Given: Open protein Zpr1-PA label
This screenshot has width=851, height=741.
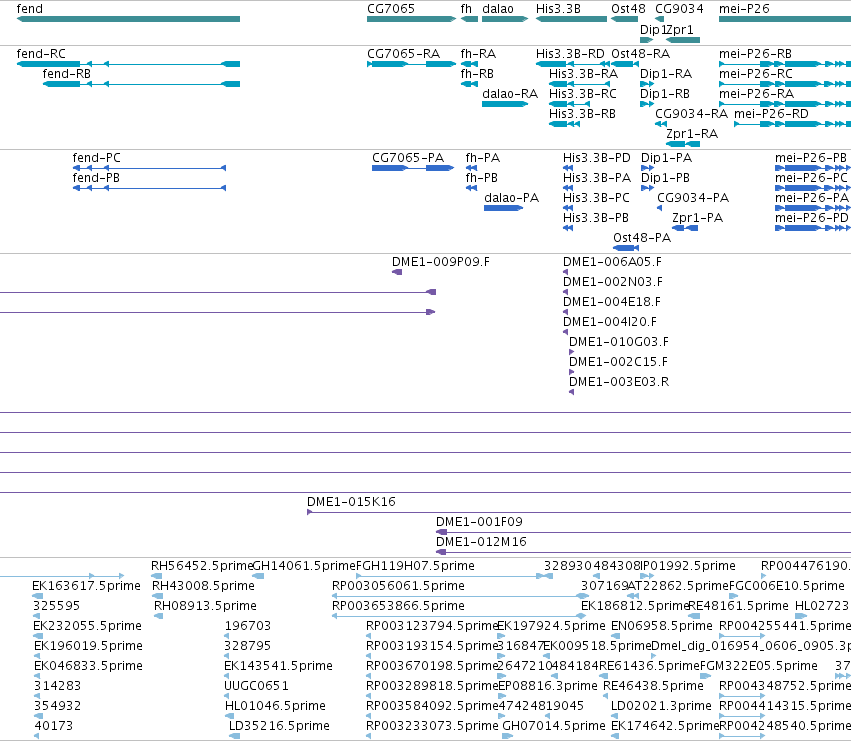Looking at the screenshot, I should (x=697, y=218).
